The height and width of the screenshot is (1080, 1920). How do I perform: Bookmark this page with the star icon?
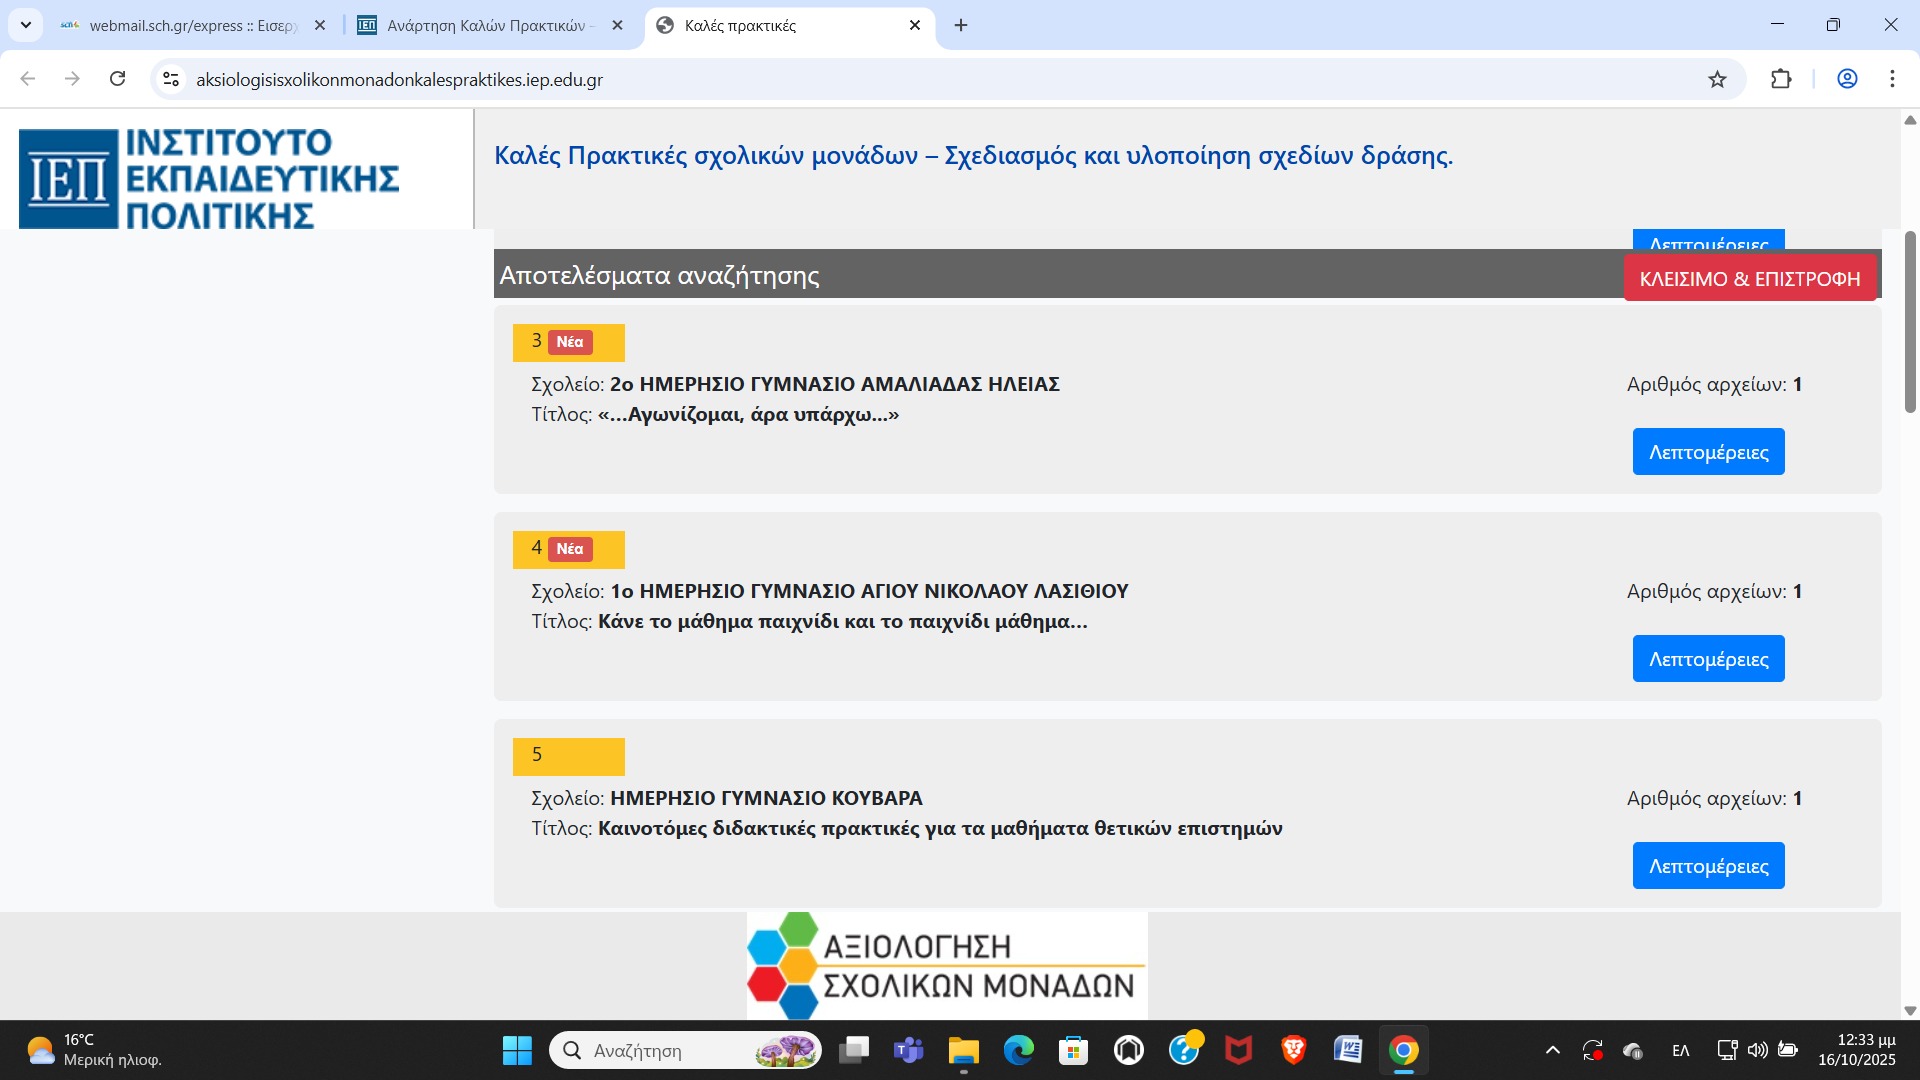click(x=1717, y=79)
